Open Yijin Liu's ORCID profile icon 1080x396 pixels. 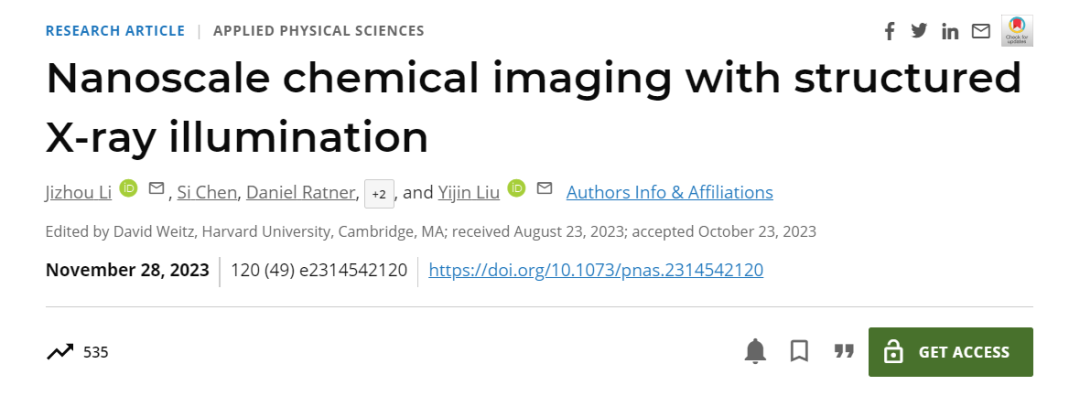(517, 188)
